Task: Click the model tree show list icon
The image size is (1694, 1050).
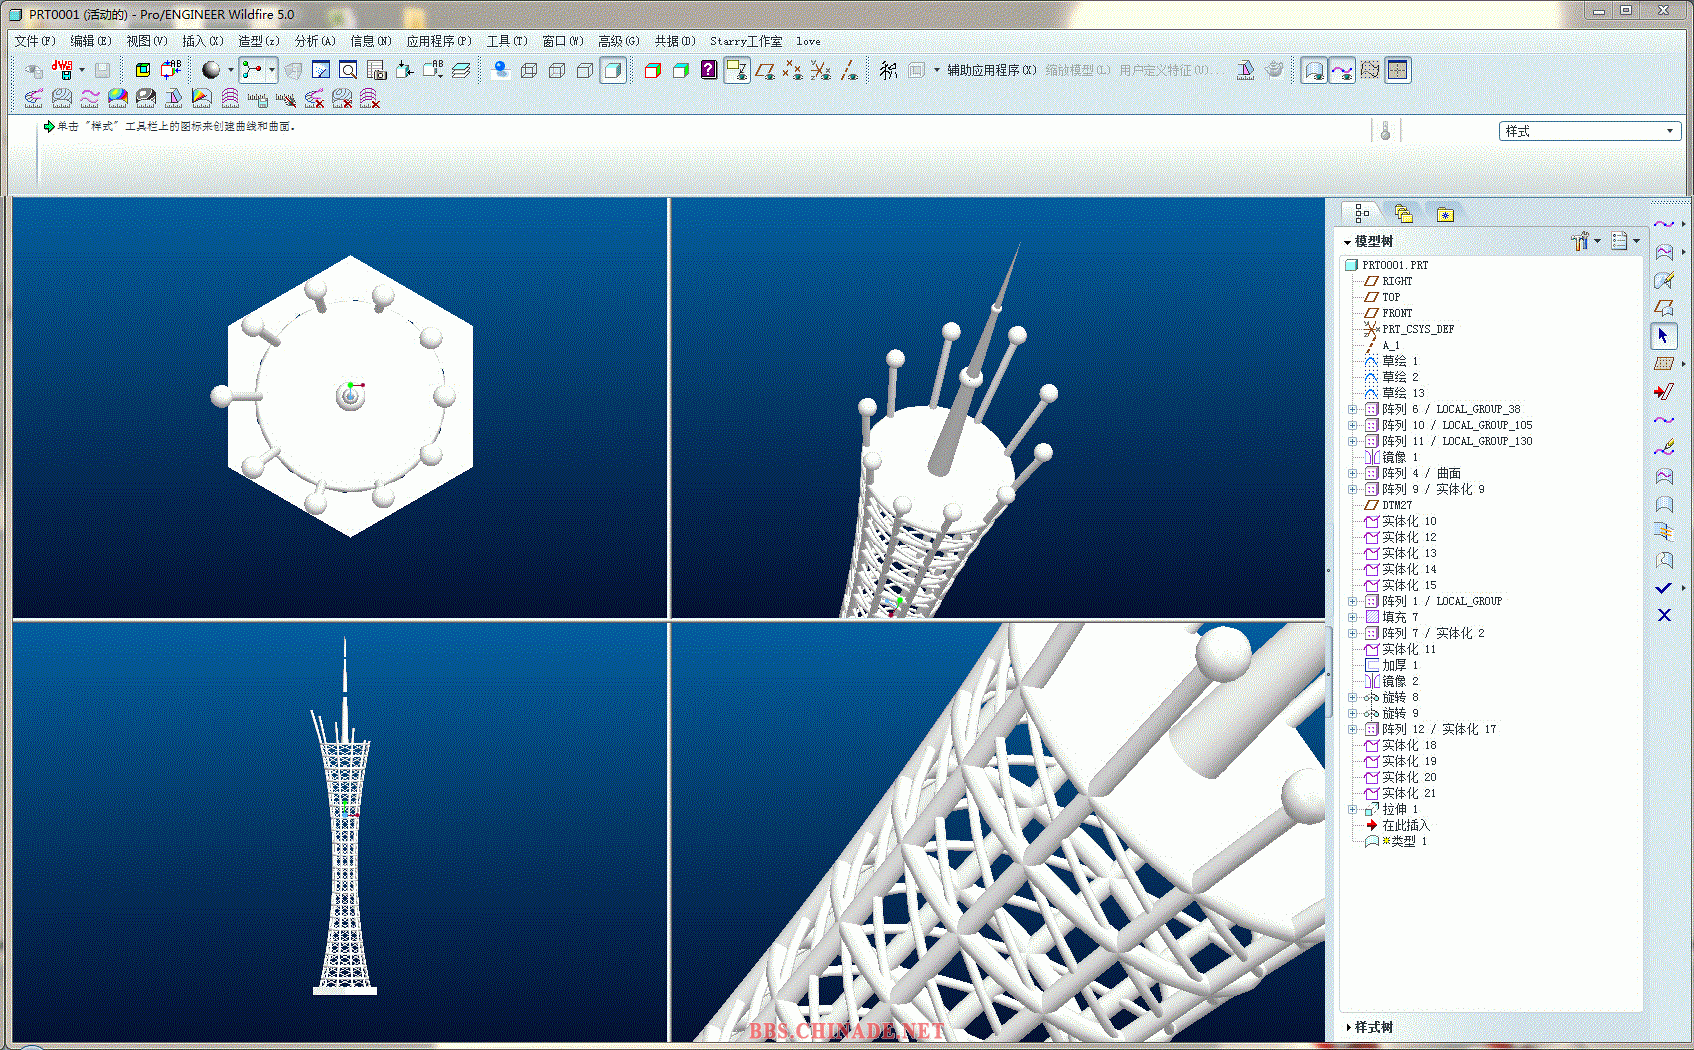Action: pos(1619,241)
